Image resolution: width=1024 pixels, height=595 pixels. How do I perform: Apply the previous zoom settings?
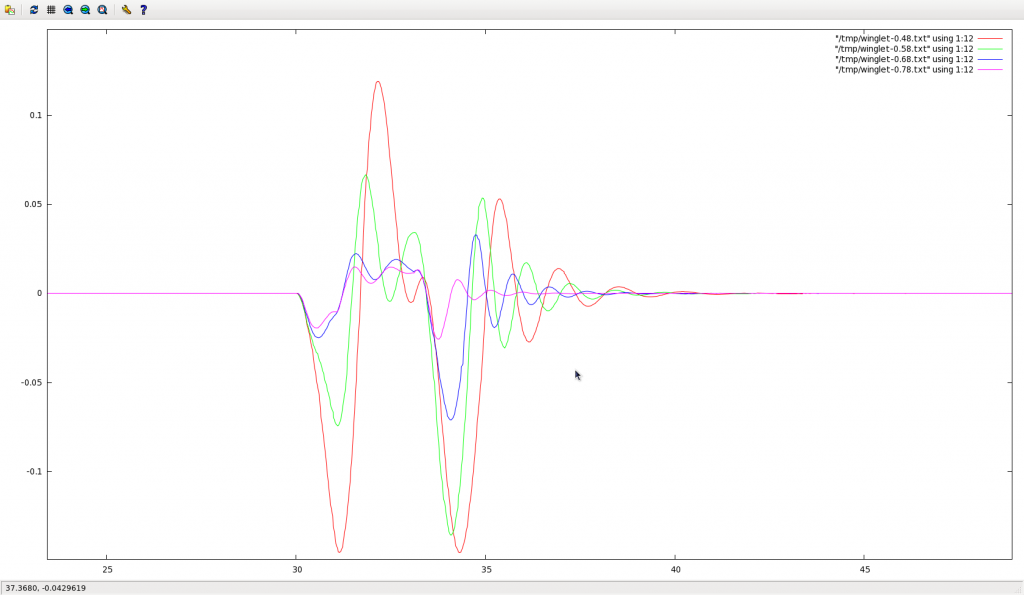68,10
